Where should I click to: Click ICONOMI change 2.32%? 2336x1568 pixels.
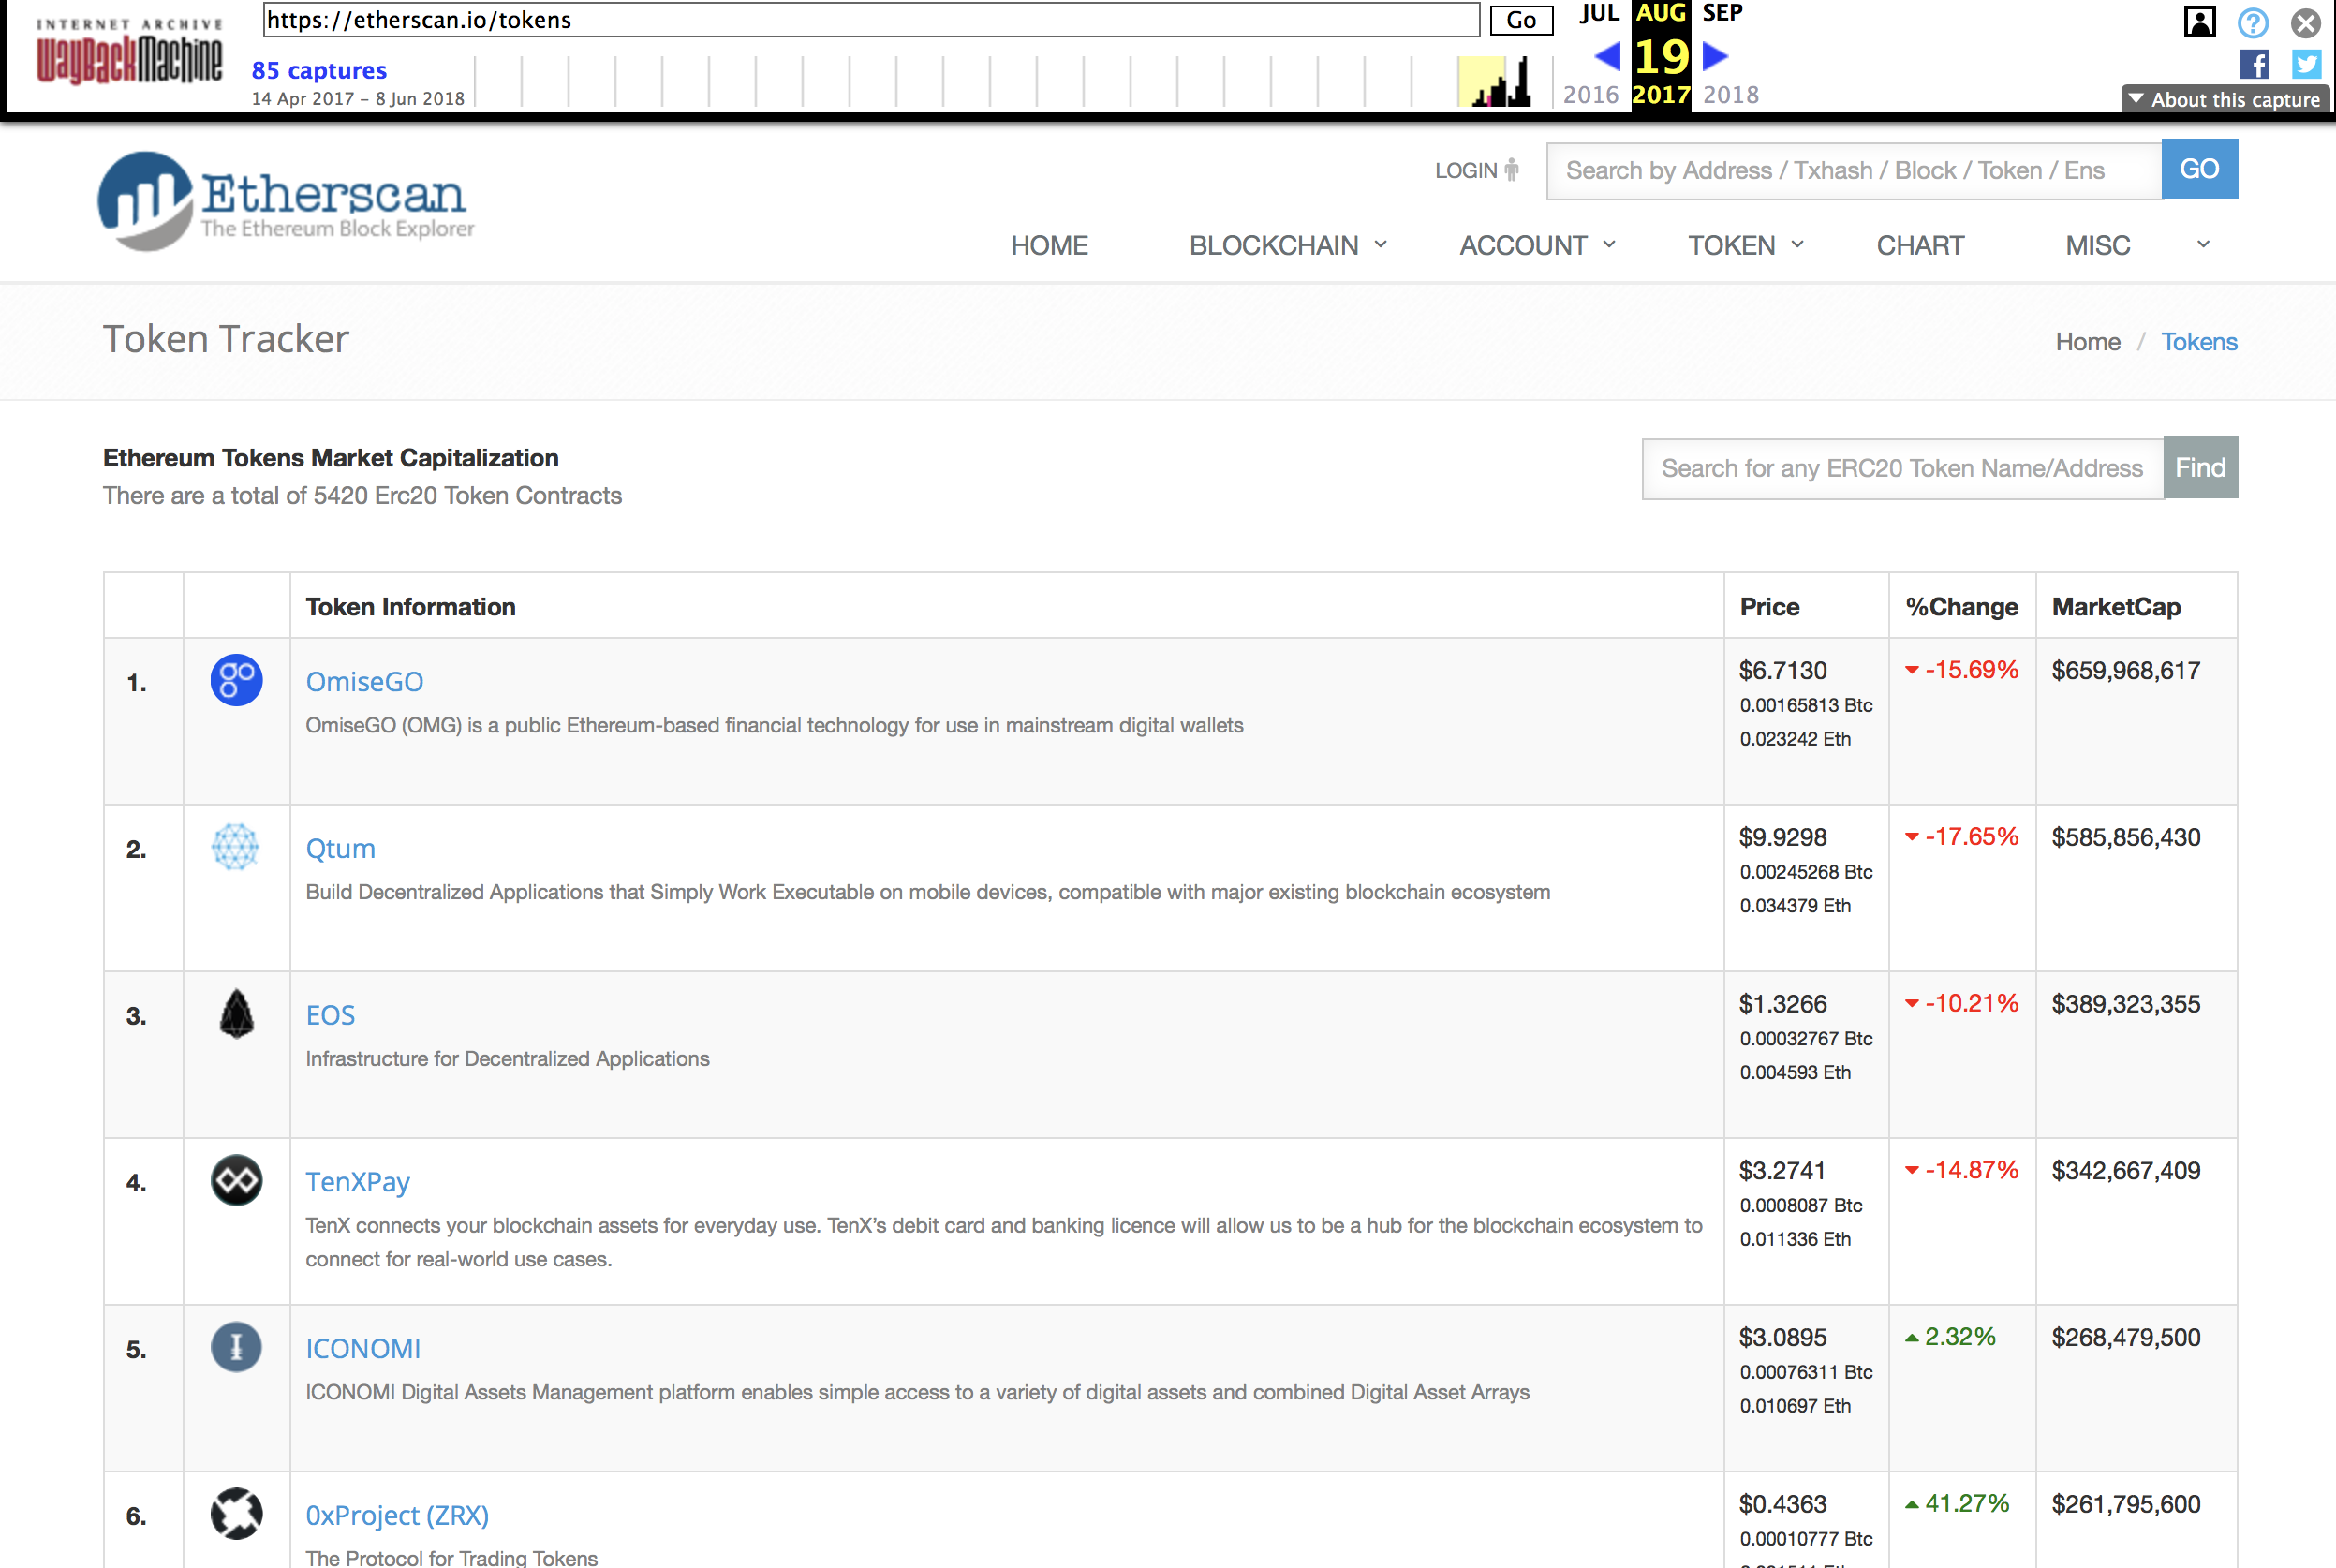[x=1950, y=1337]
